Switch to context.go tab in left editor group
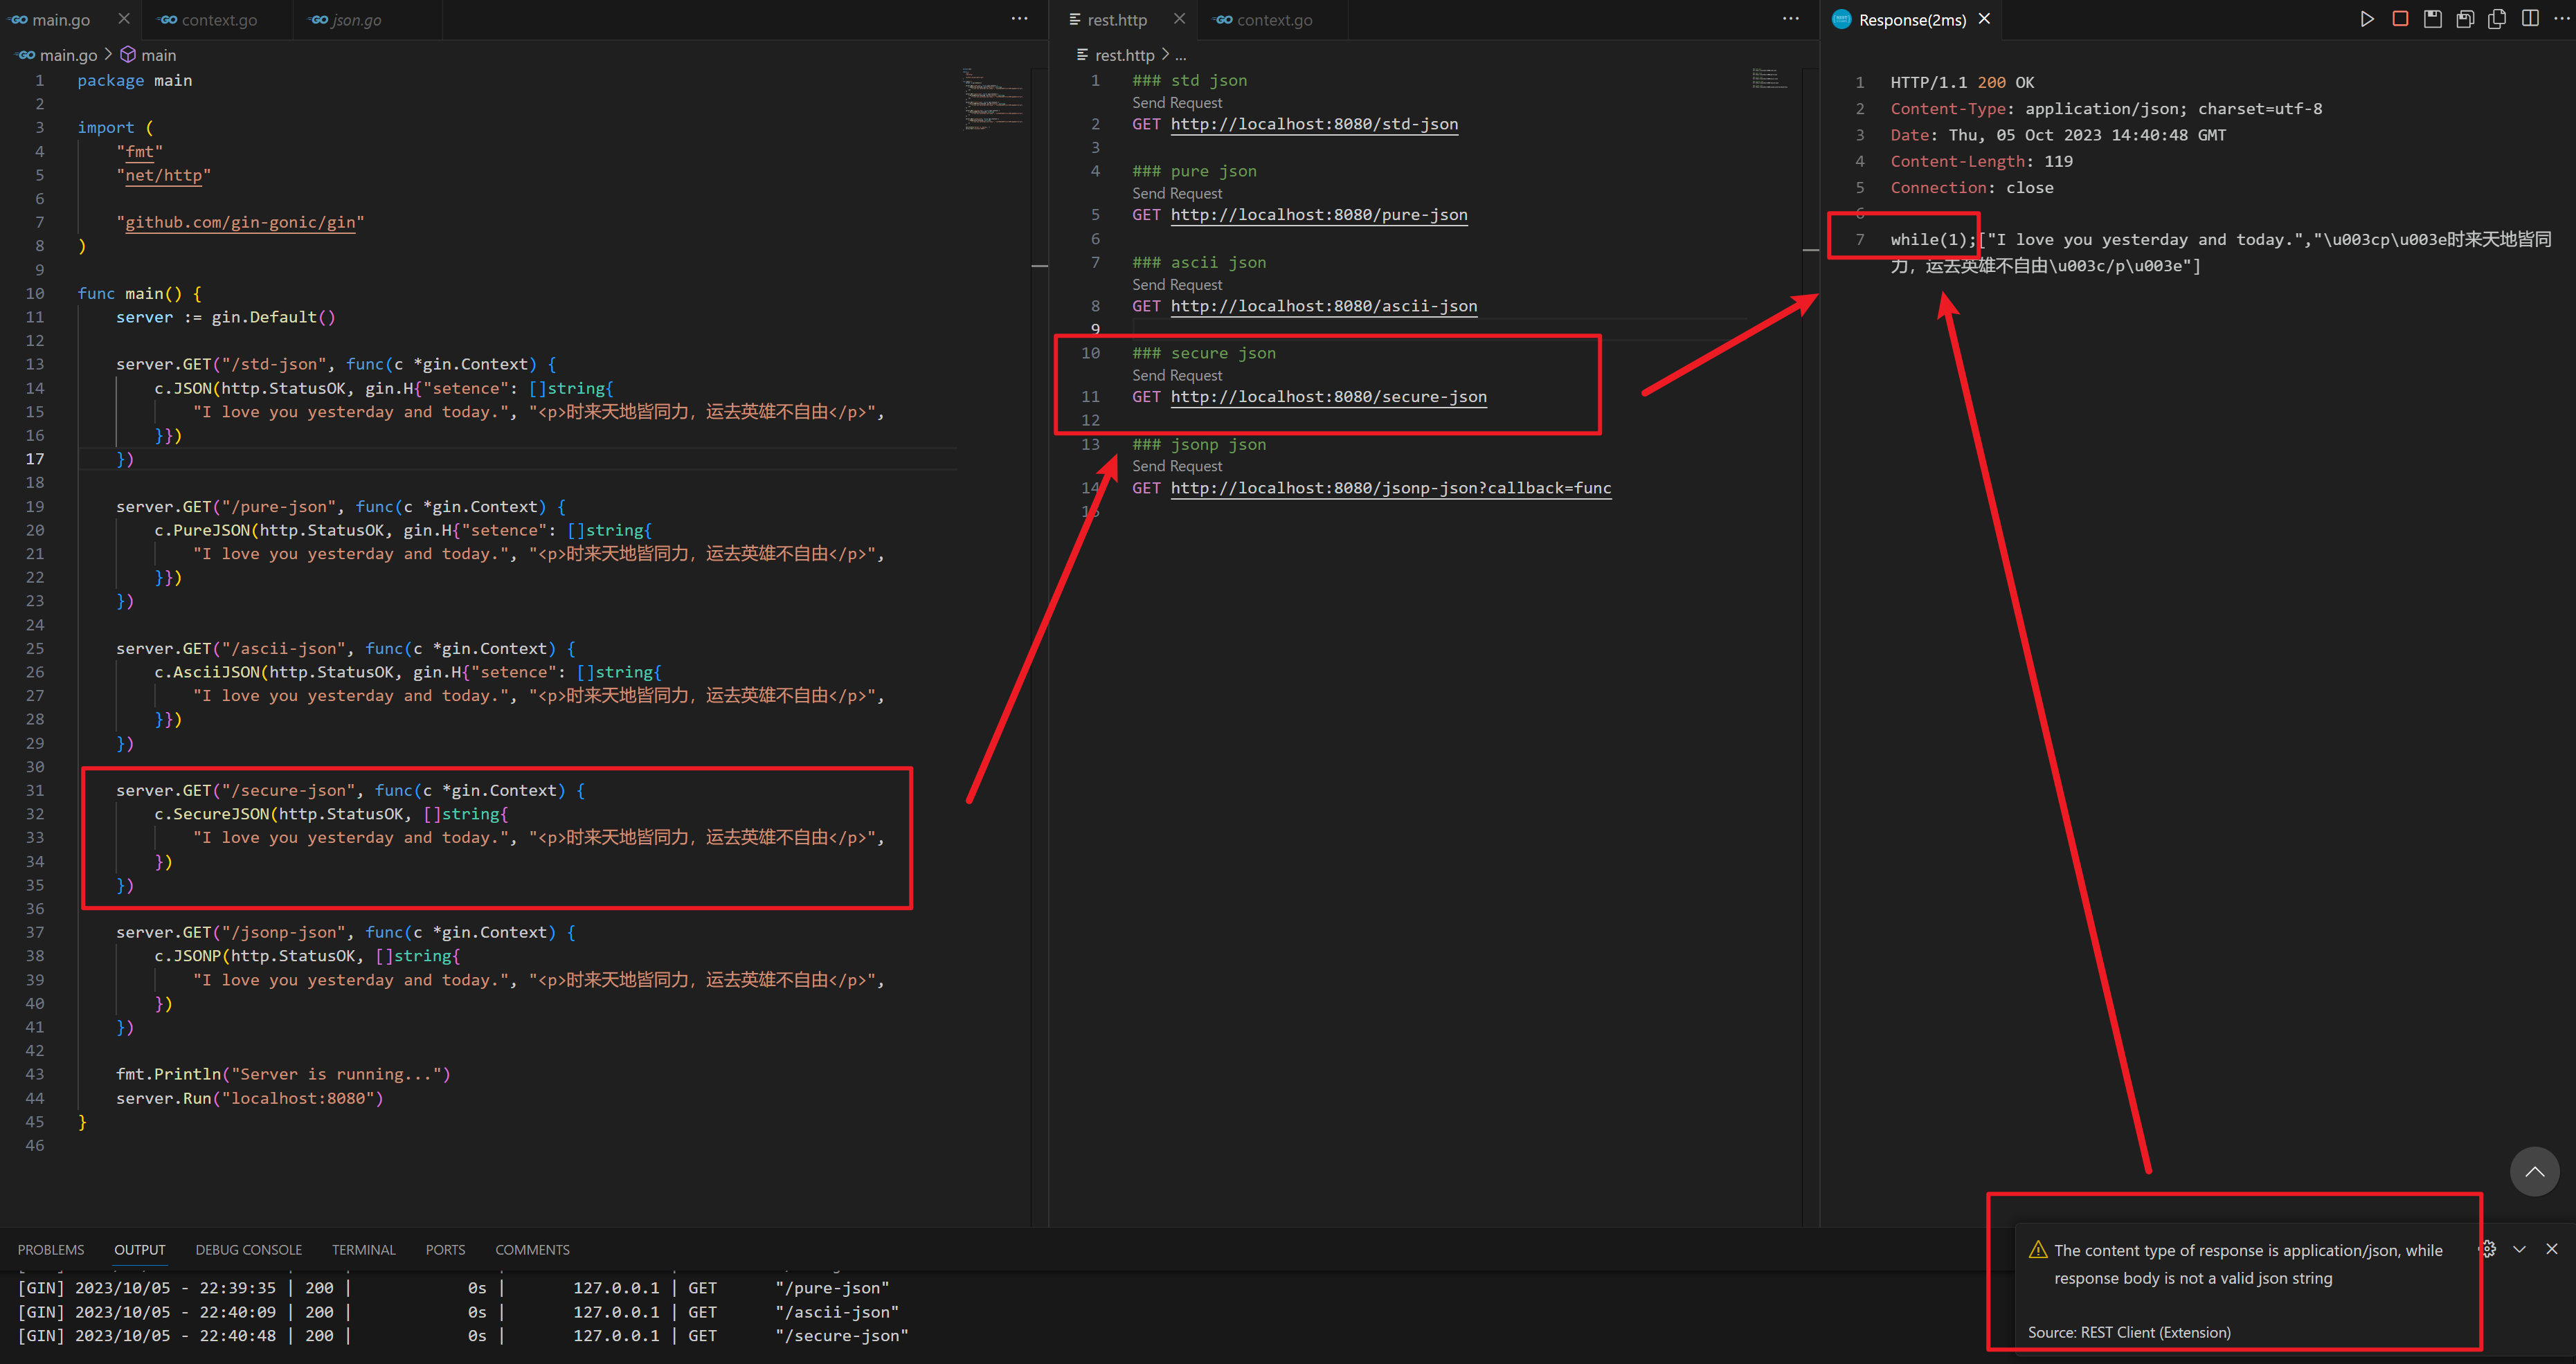This screenshot has width=2576, height=1364. pyautogui.click(x=219, y=20)
